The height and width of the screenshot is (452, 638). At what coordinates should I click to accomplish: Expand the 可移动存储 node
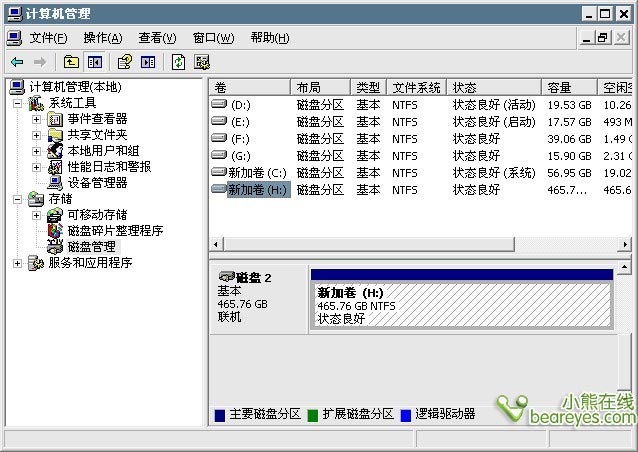tap(36, 215)
